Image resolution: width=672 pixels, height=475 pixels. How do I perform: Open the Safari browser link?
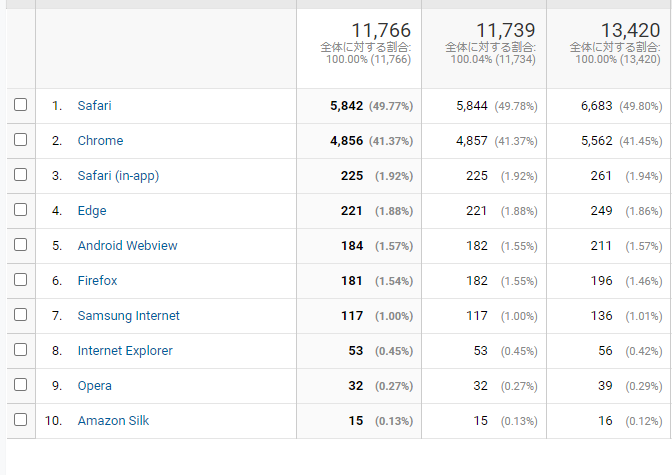click(x=94, y=105)
